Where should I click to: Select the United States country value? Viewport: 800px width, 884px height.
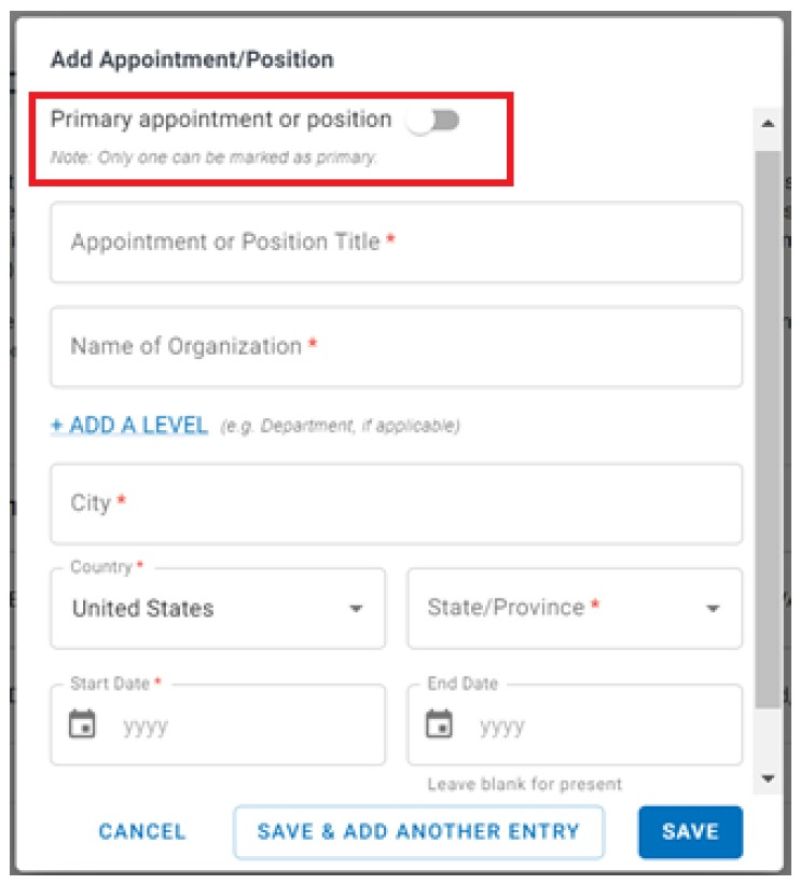click(143, 609)
